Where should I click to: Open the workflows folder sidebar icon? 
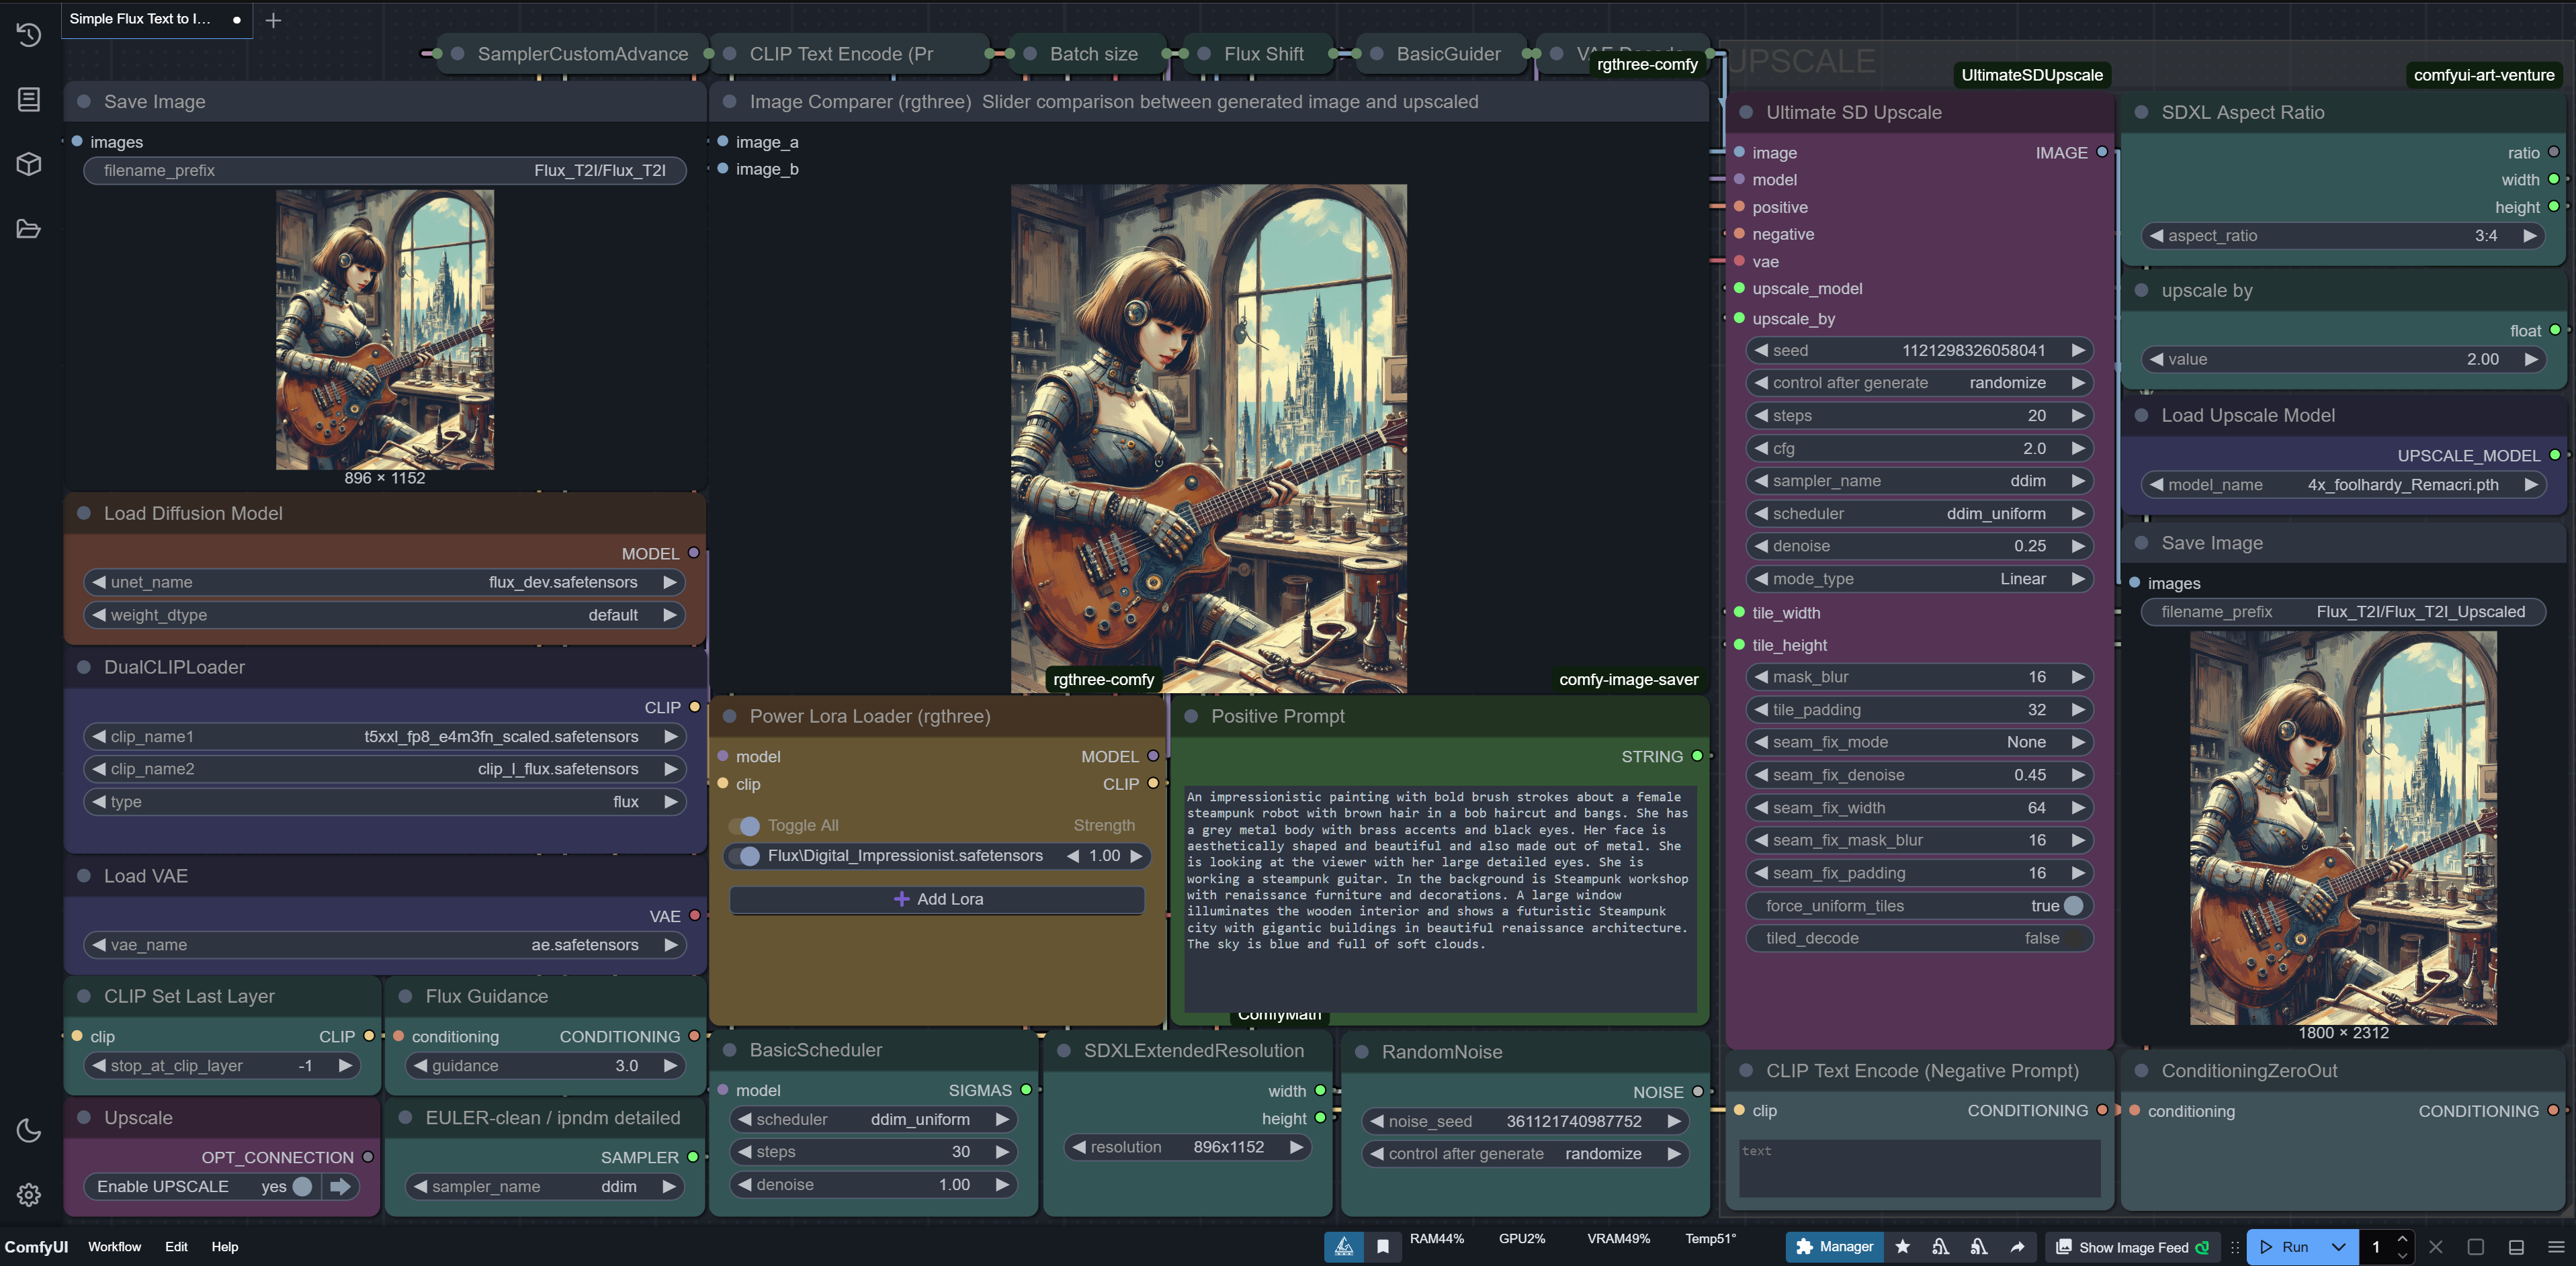pos(28,229)
